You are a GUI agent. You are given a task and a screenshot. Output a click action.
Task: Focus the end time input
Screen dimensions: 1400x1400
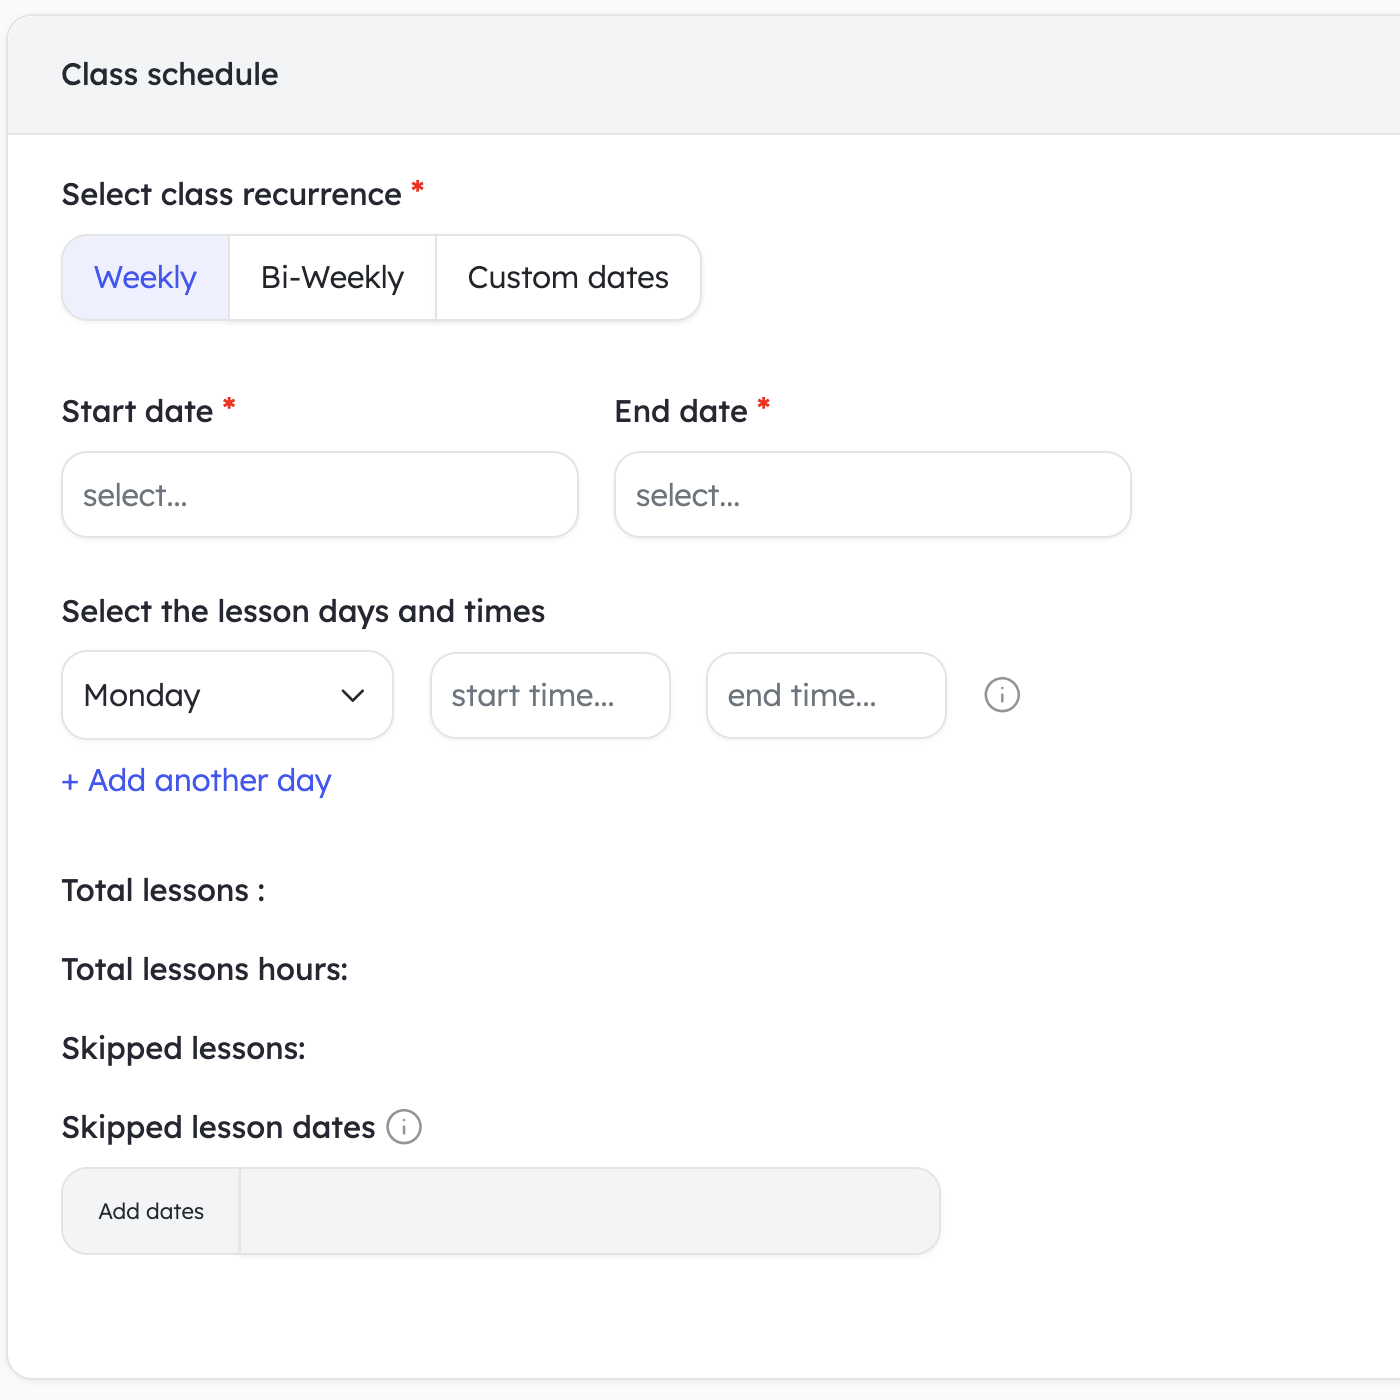(826, 695)
